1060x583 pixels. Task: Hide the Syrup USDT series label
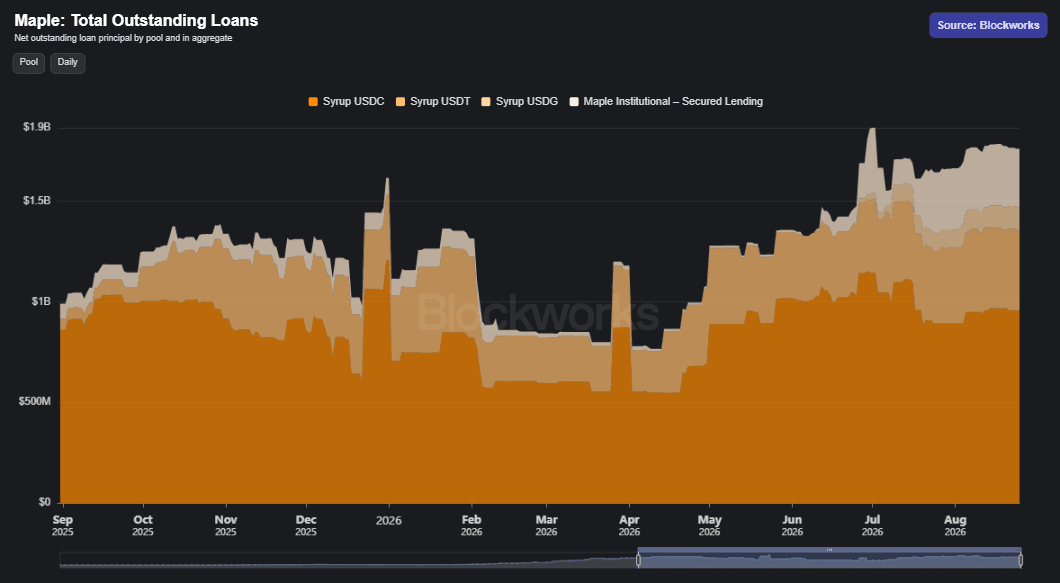coord(440,101)
